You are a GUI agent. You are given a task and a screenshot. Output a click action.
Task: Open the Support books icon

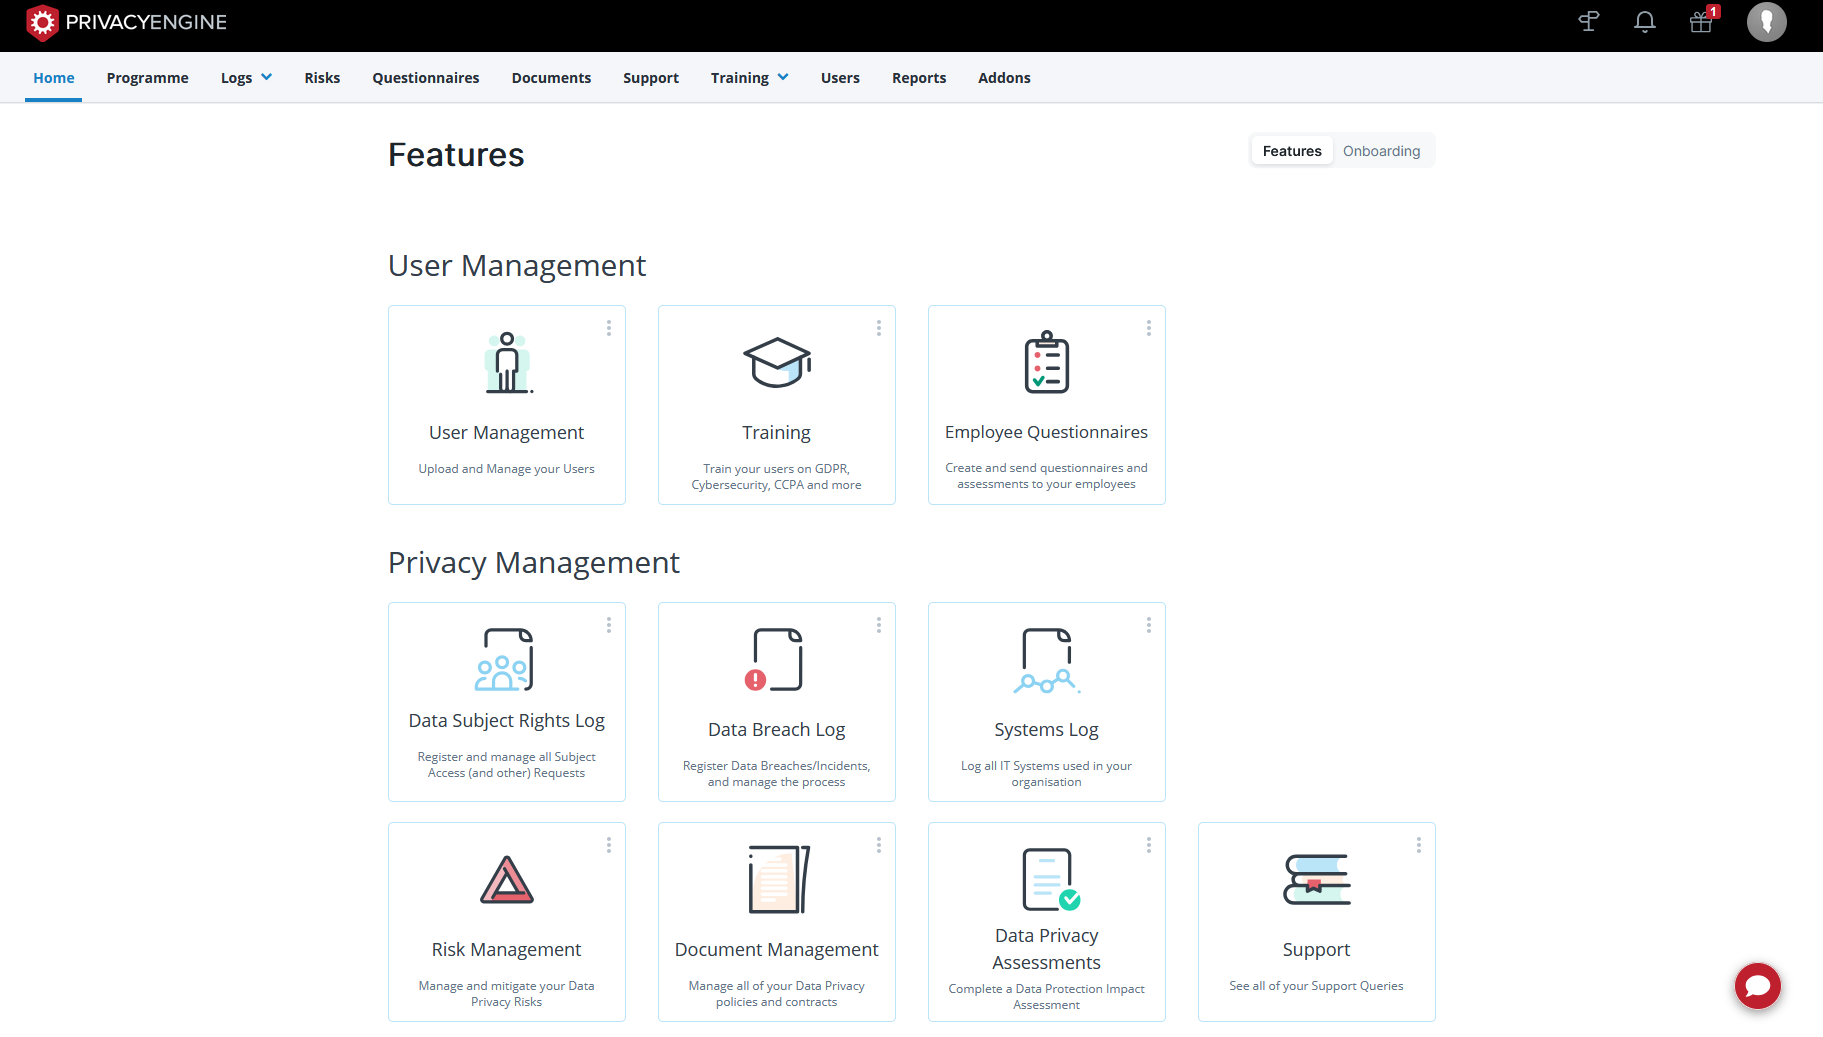click(1316, 880)
